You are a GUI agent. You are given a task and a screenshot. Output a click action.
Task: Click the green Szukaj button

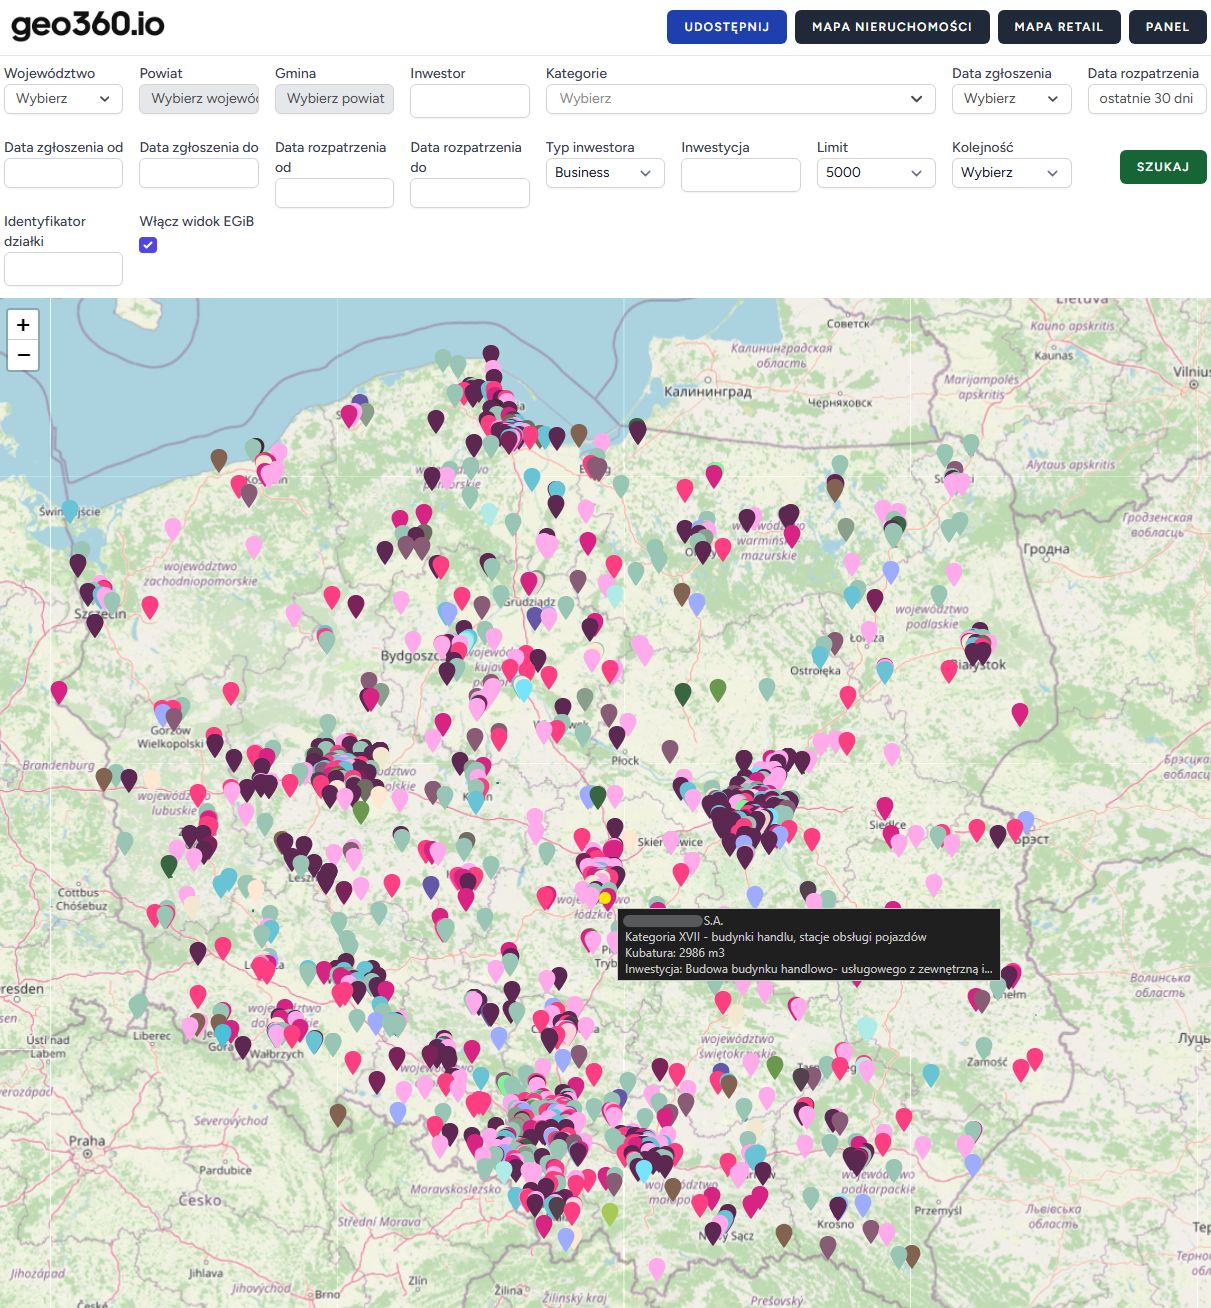click(1163, 167)
